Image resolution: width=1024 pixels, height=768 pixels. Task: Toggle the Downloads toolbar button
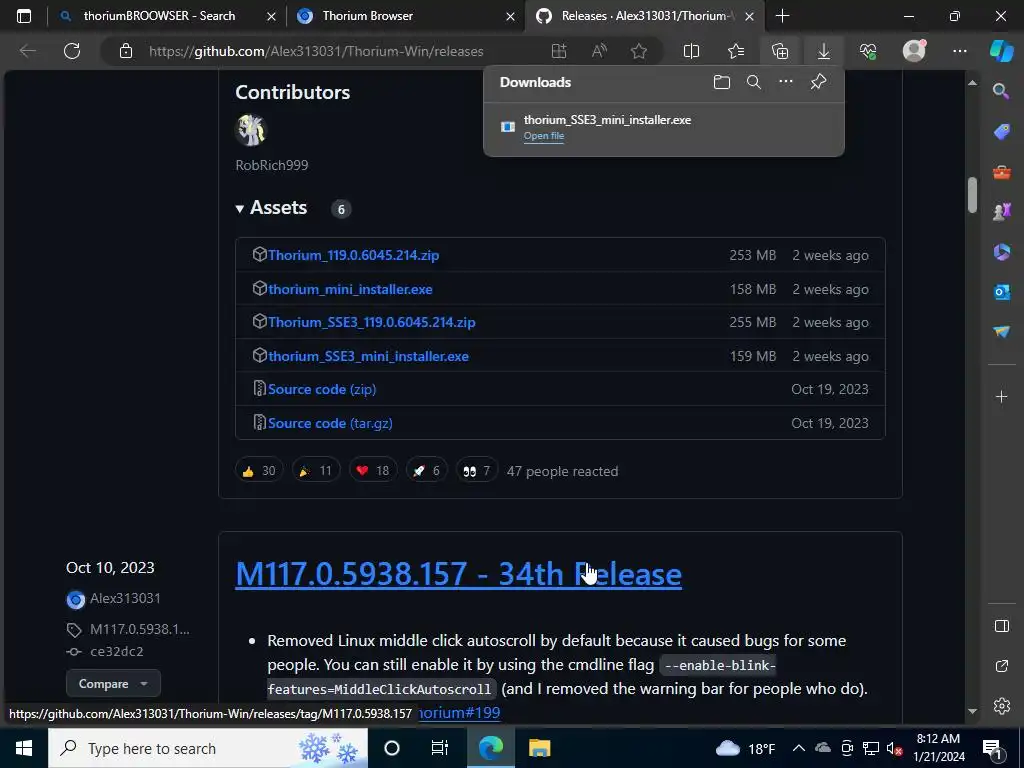pyautogui.click(x=824, y=51)
